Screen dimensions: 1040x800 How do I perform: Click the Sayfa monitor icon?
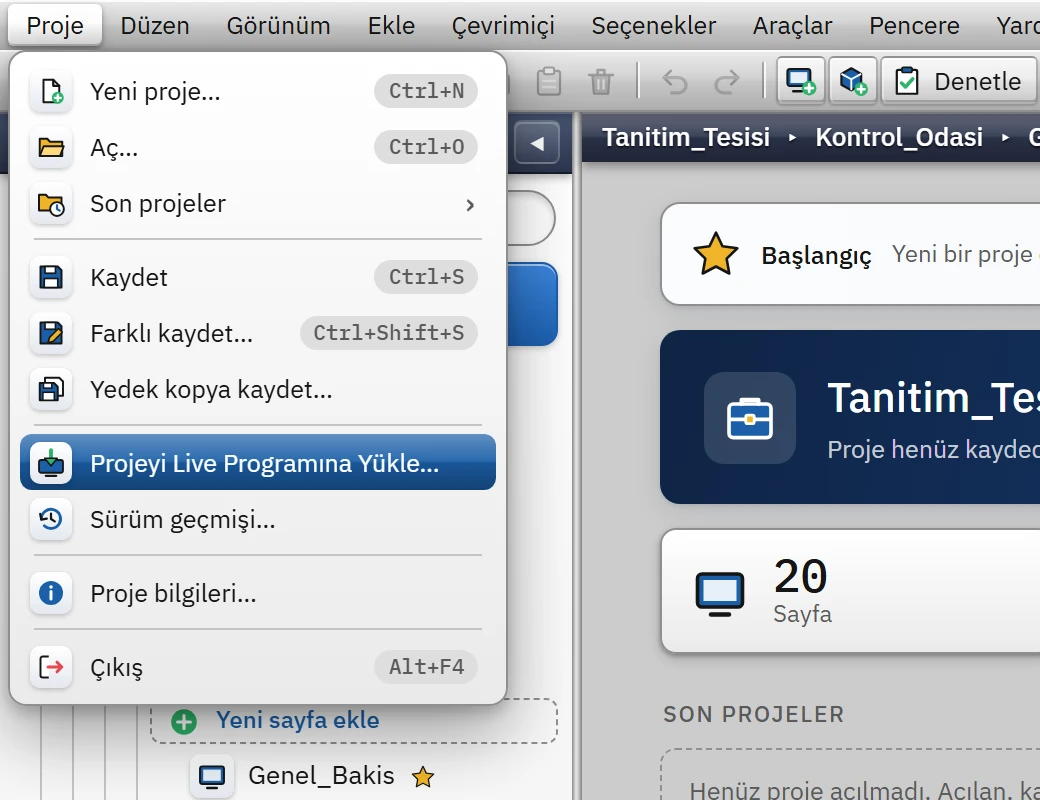click(720, 593)
